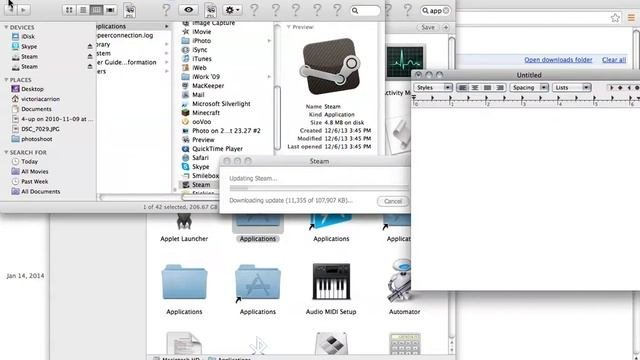The image size is (640, 360).
Task: Click the app search field
Action: click(436, 11)
